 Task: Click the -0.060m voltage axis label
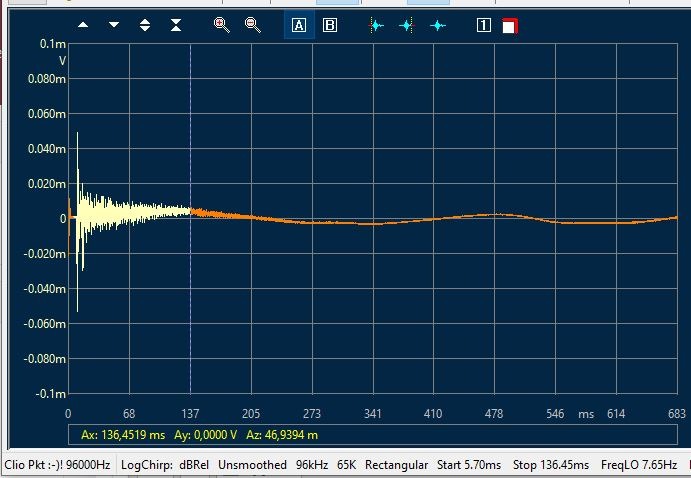point(45,324)
